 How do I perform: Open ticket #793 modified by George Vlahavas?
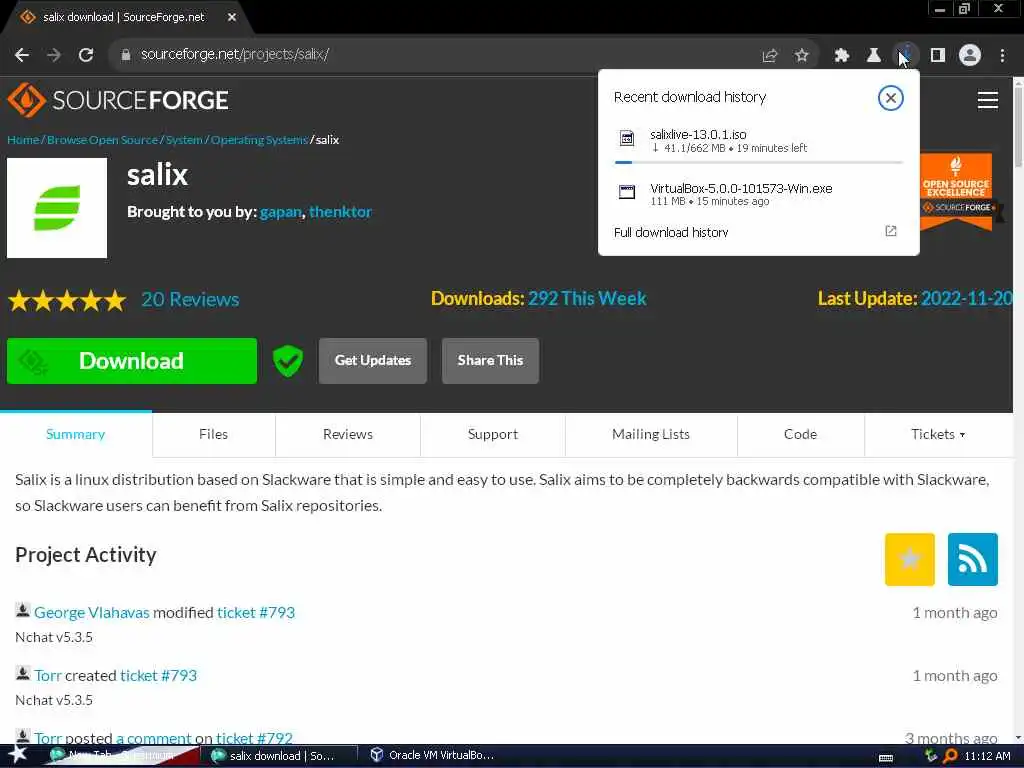click(x=256, y=613)
